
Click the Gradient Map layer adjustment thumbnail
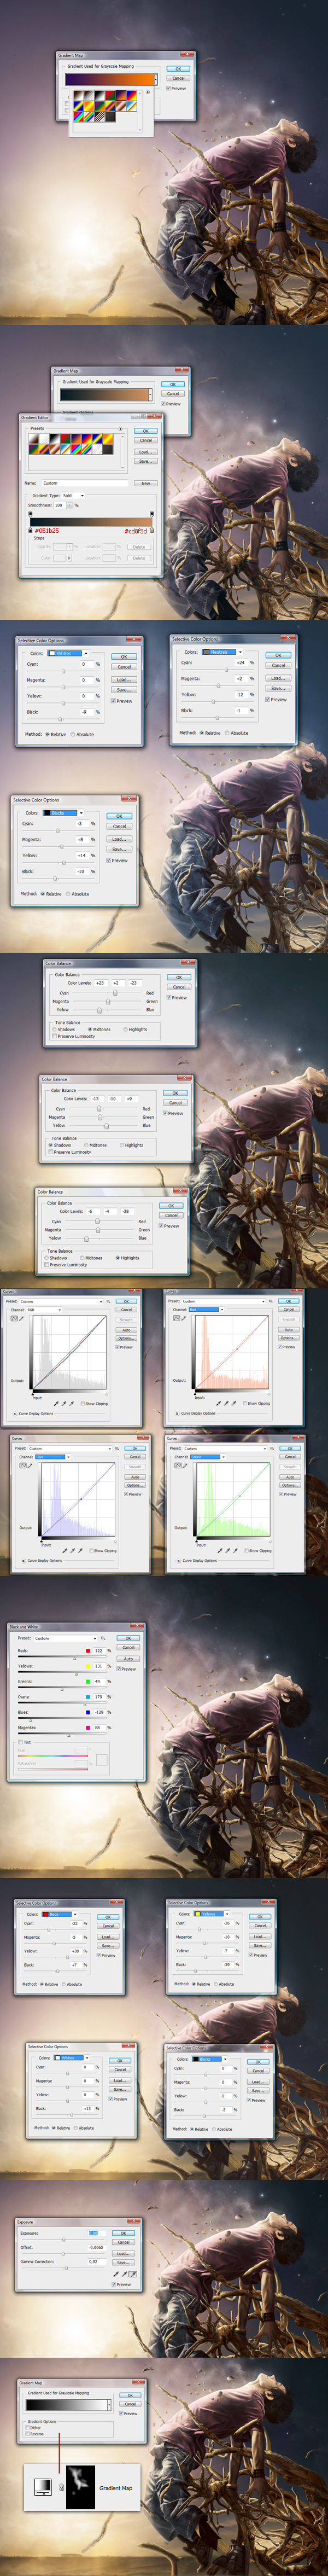[44, 2486]
